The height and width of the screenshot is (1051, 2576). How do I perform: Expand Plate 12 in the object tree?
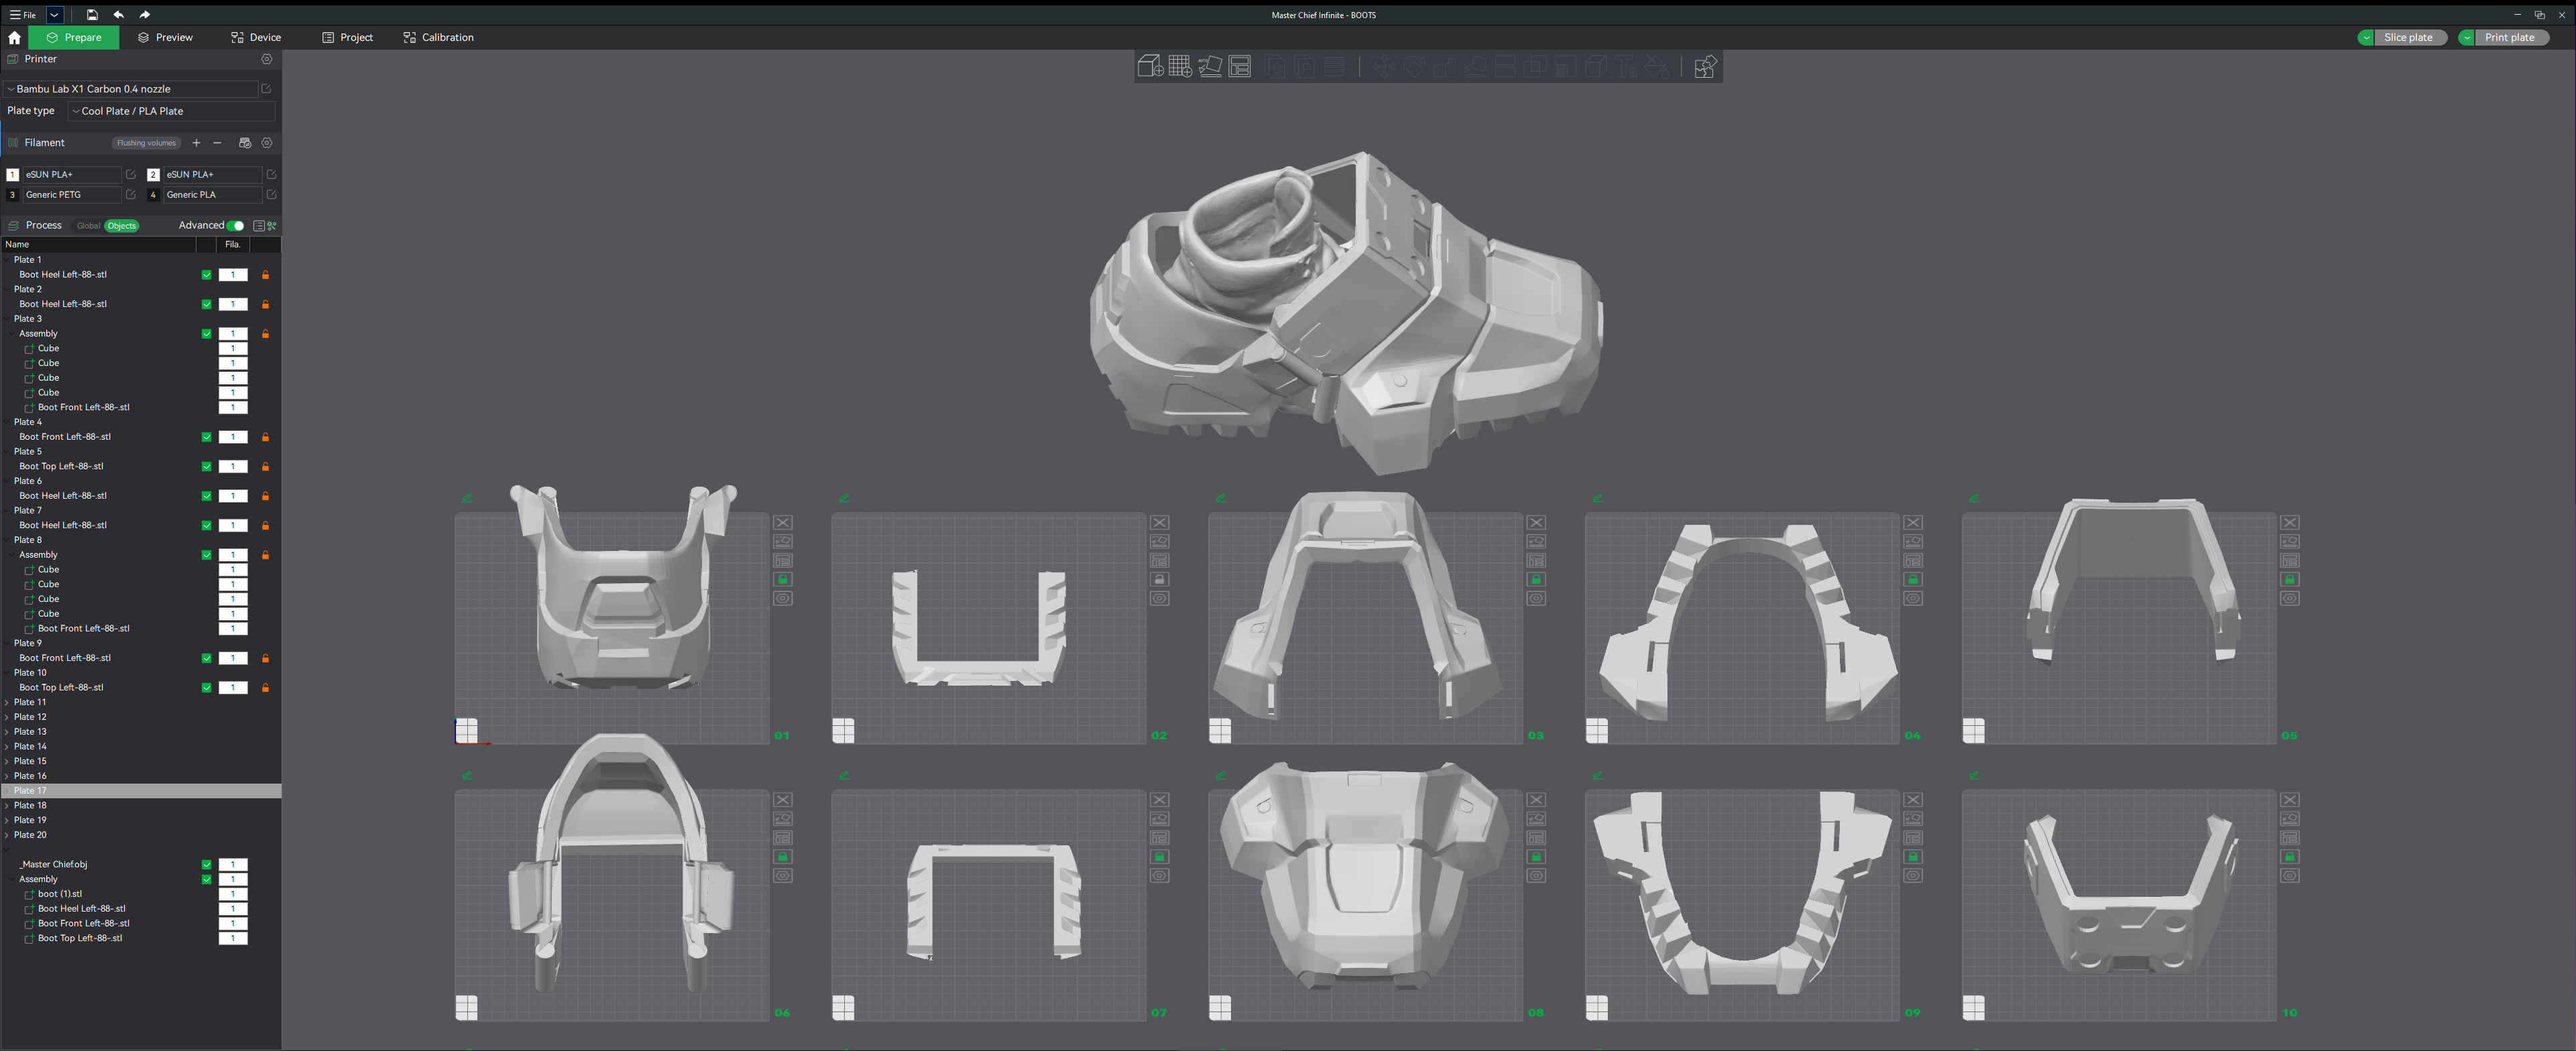[x=8, y=717]
